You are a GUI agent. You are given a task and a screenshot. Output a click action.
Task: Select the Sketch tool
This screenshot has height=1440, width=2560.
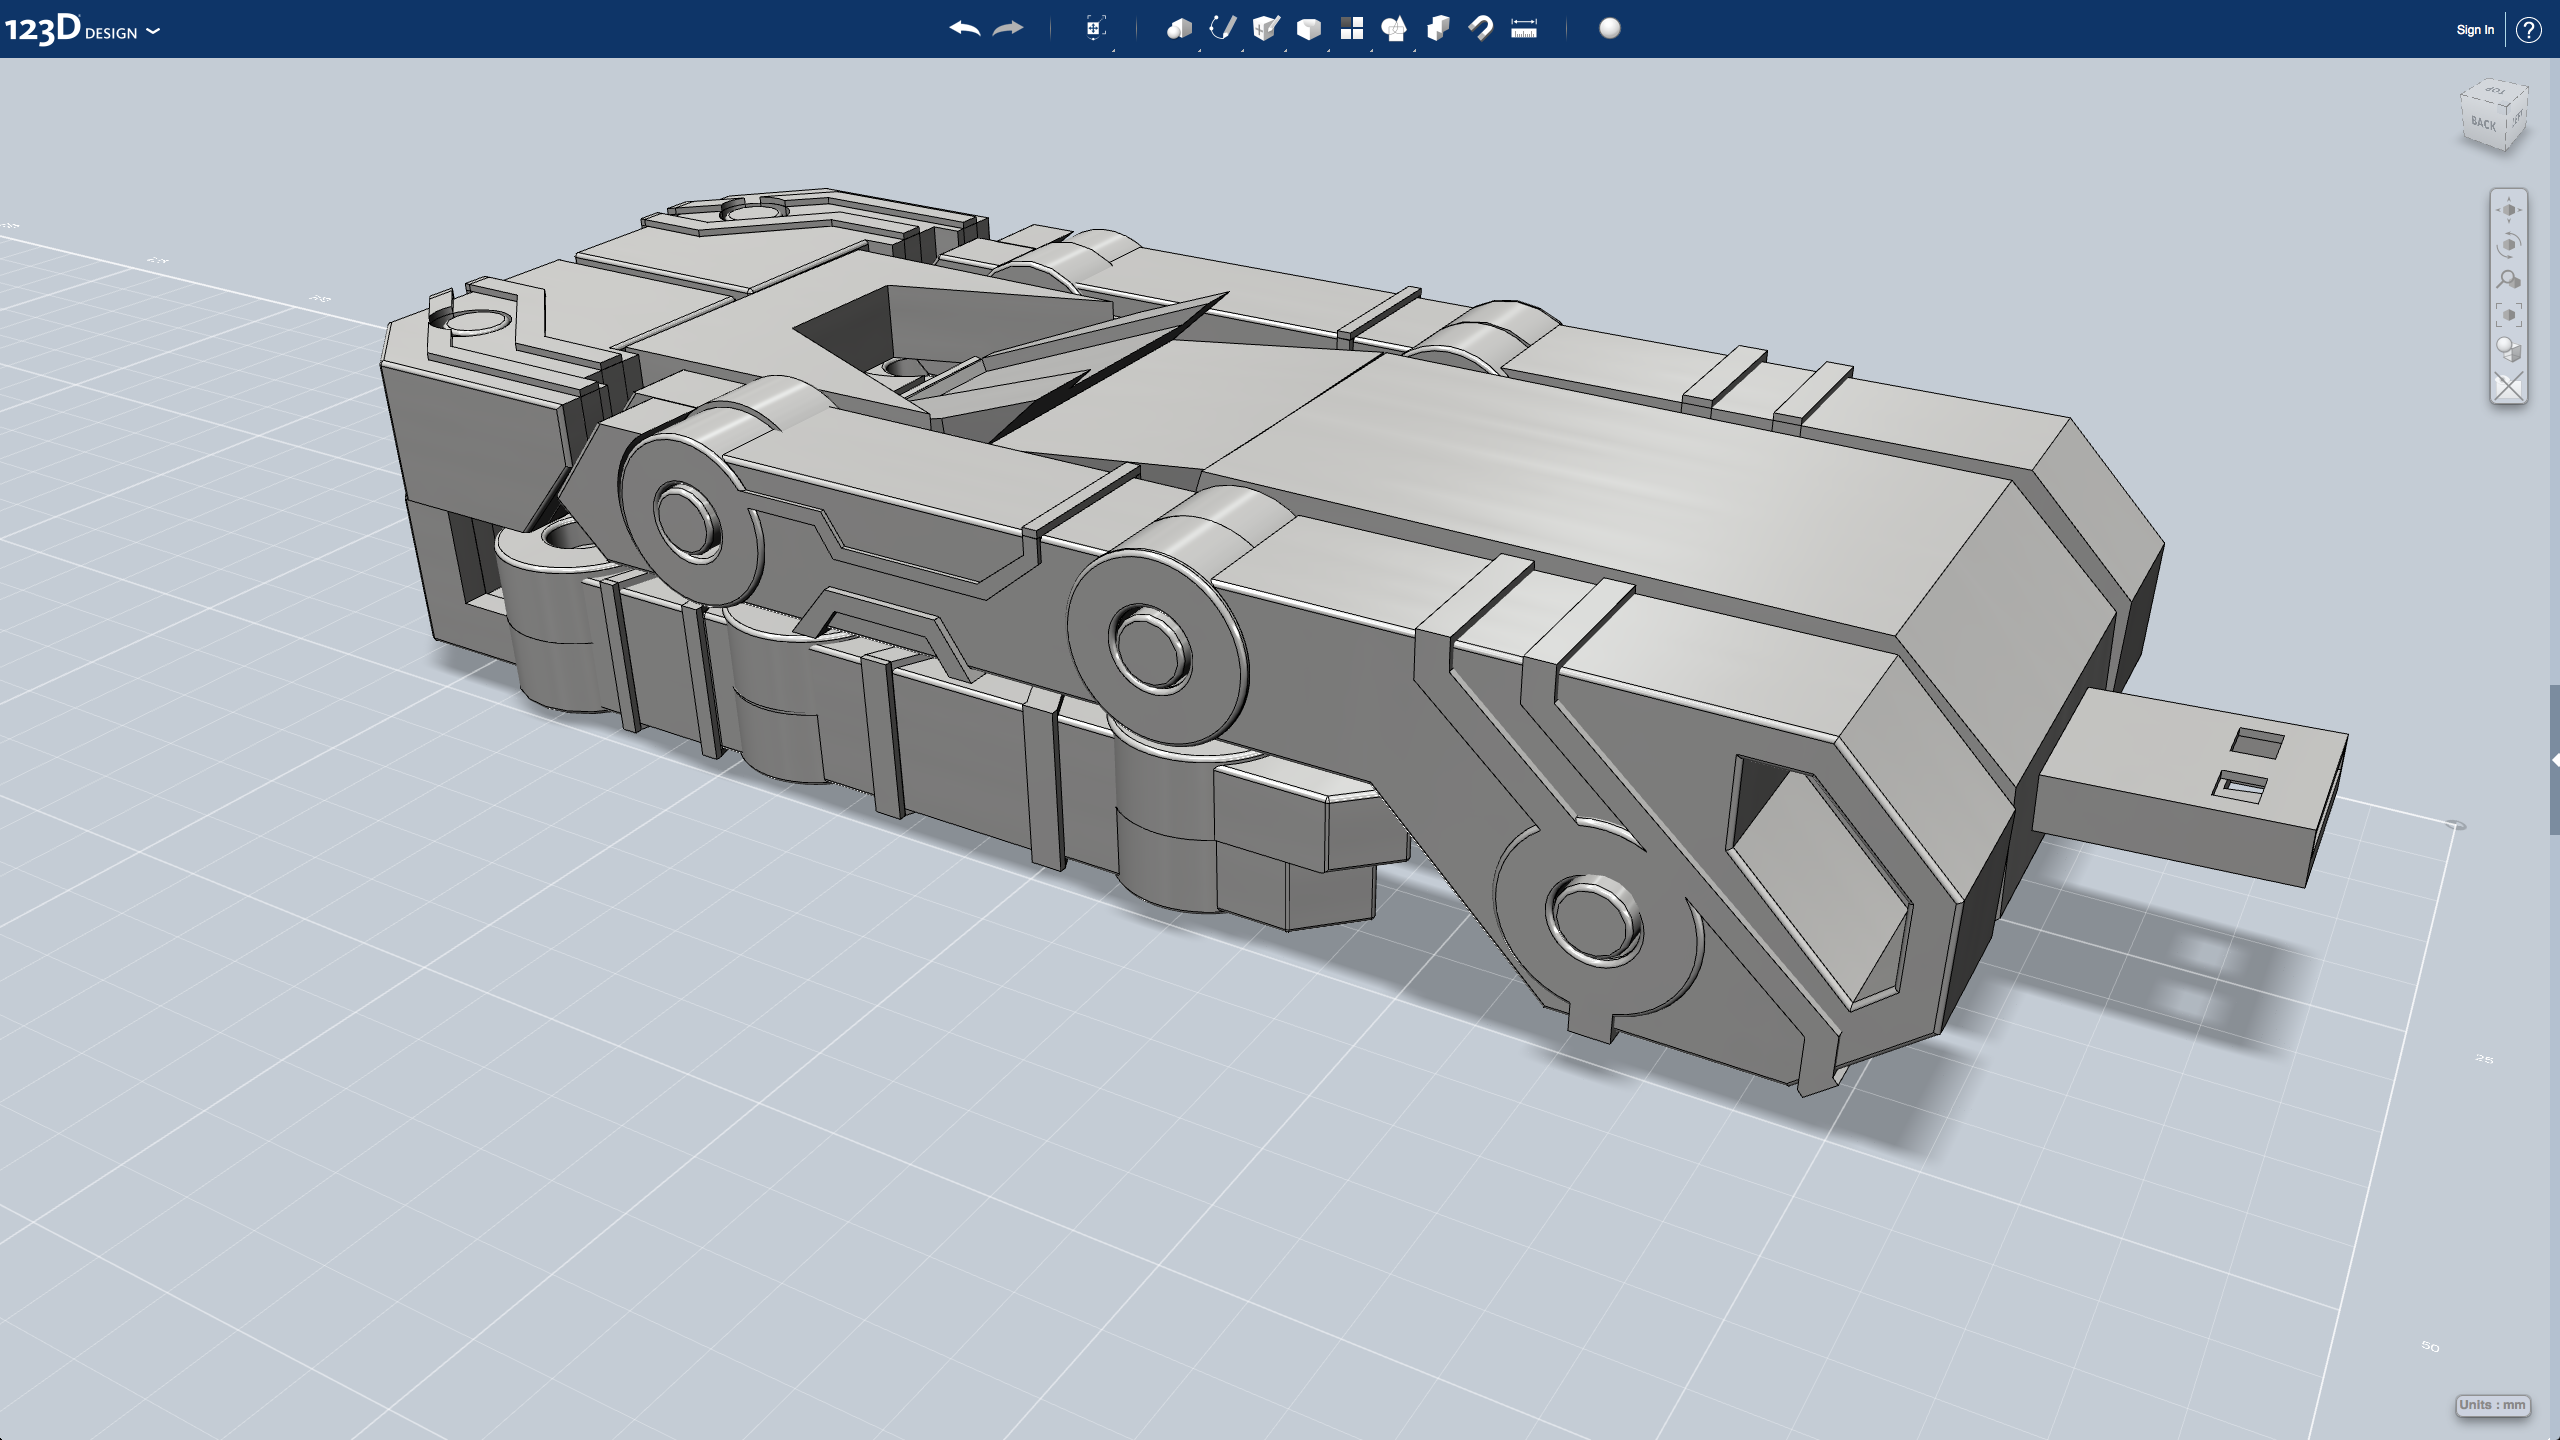pyautogui.click(x=1222, y=29)
